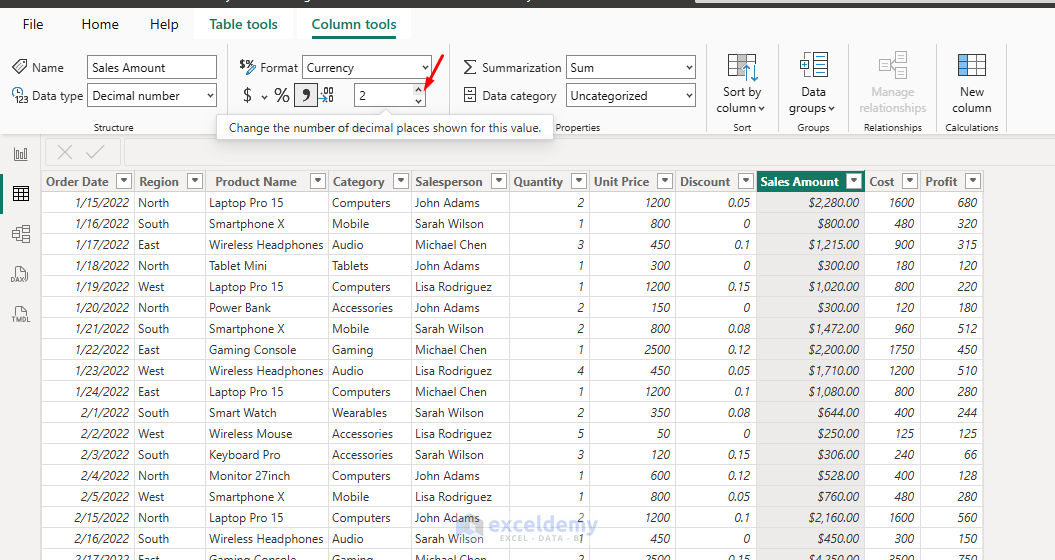Switch to the Help tab

164,24
